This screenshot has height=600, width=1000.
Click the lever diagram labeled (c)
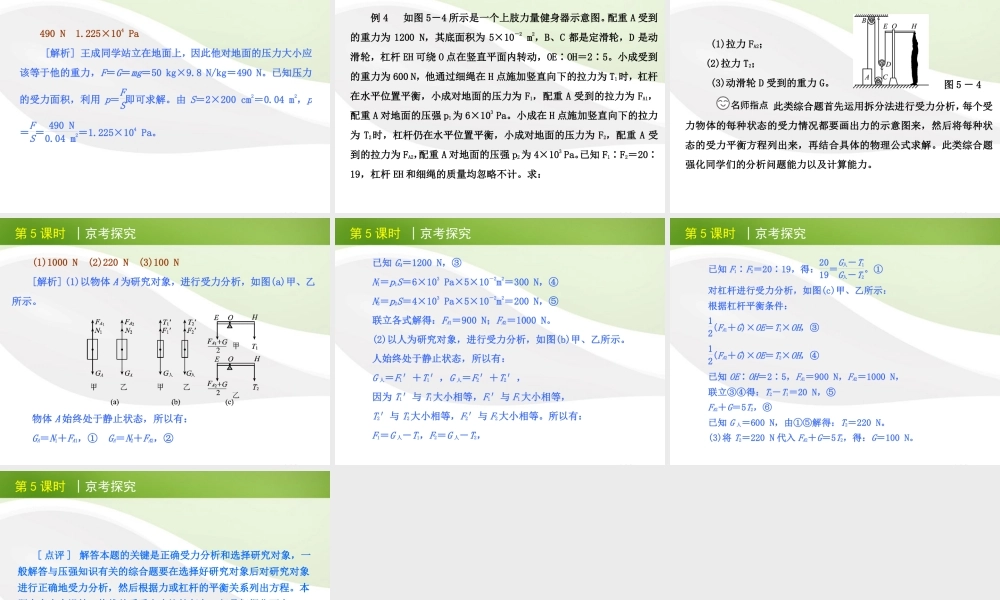233,360
